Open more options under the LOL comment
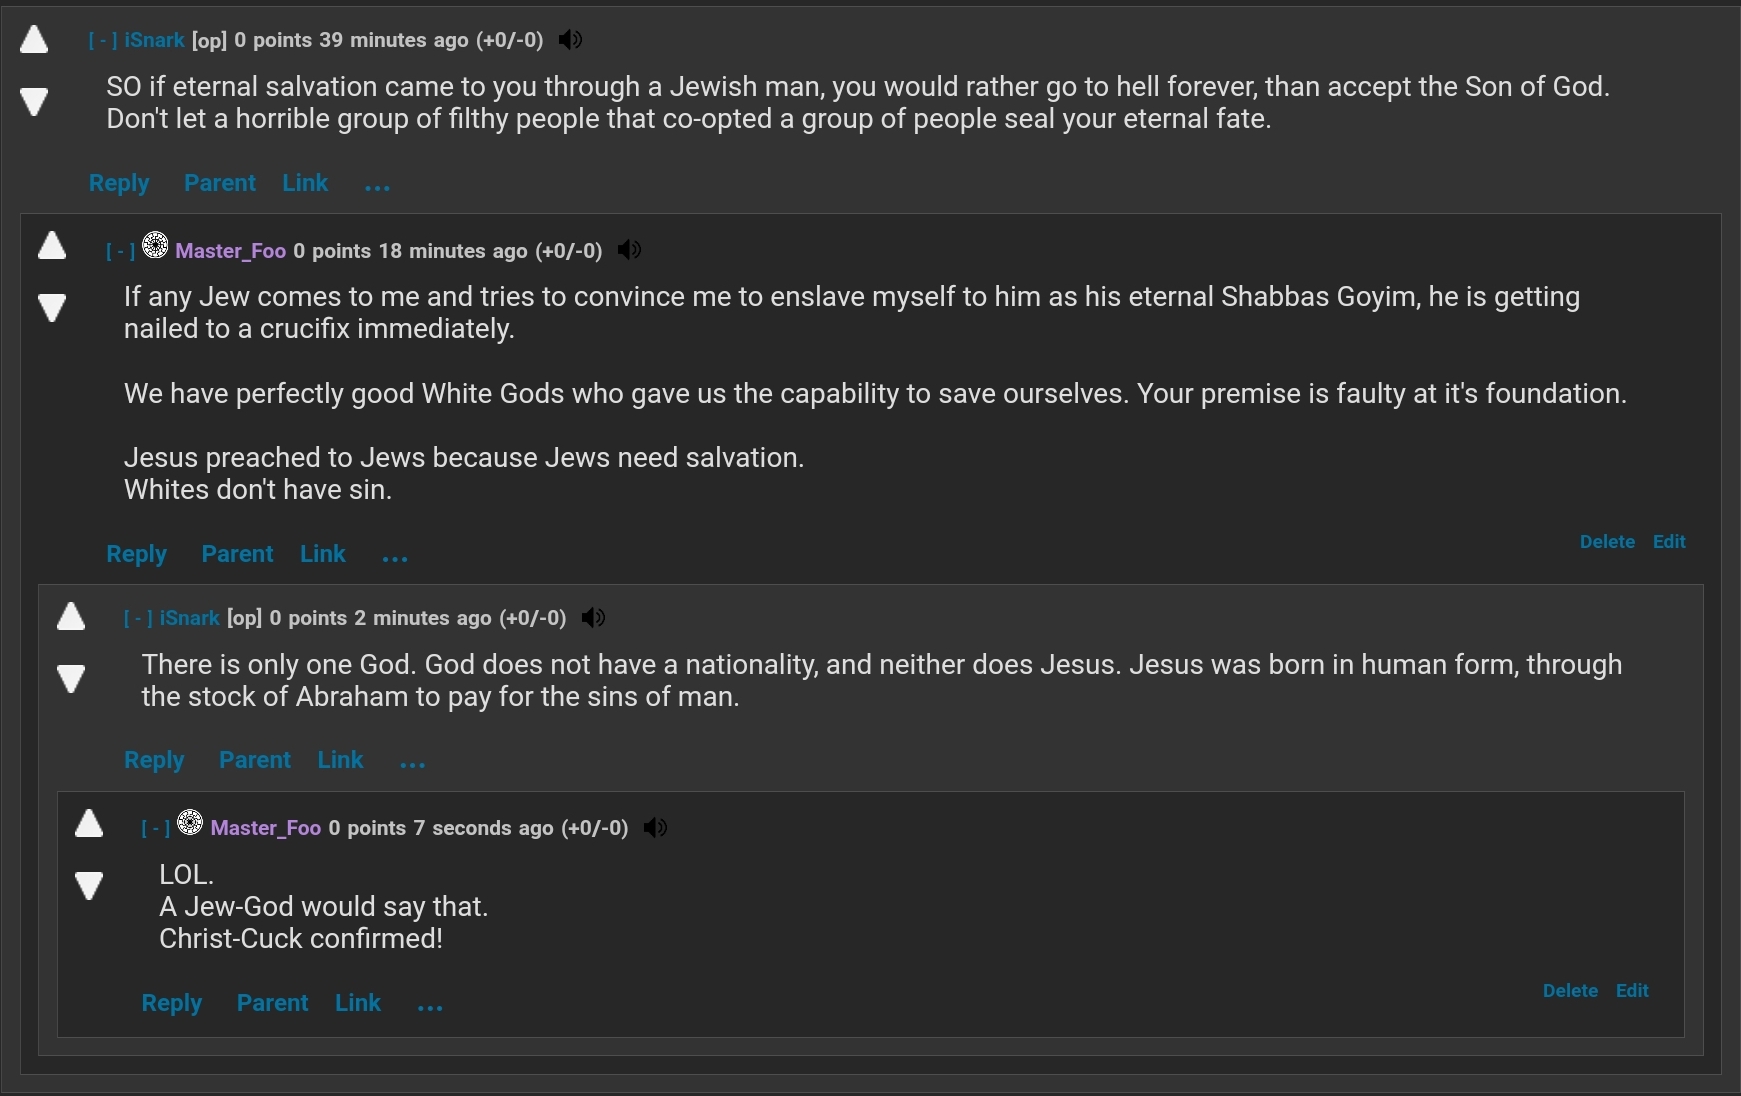 [430, 1006]
